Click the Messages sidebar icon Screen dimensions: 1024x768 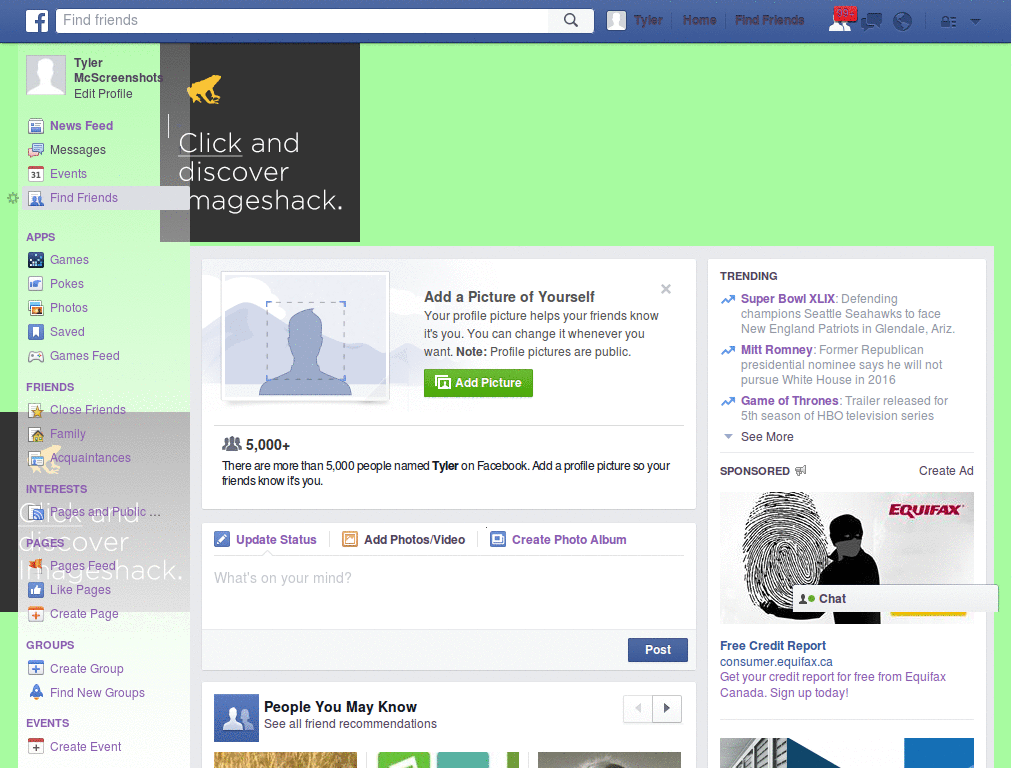[x=36, y=150]
